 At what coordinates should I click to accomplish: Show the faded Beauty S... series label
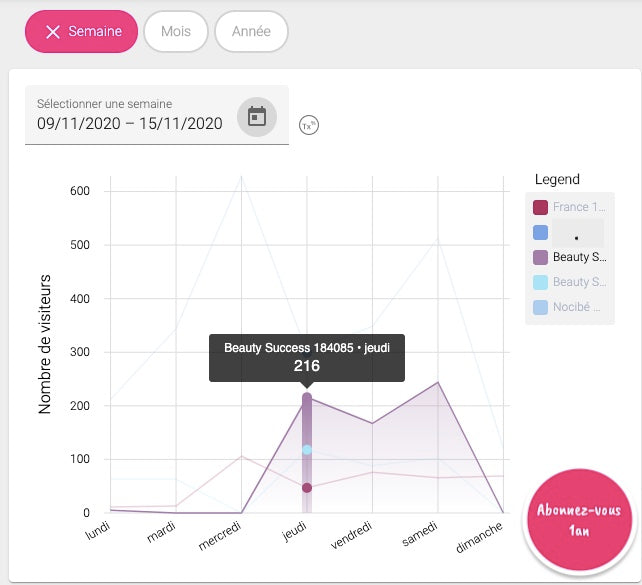(x=579, y=282)
